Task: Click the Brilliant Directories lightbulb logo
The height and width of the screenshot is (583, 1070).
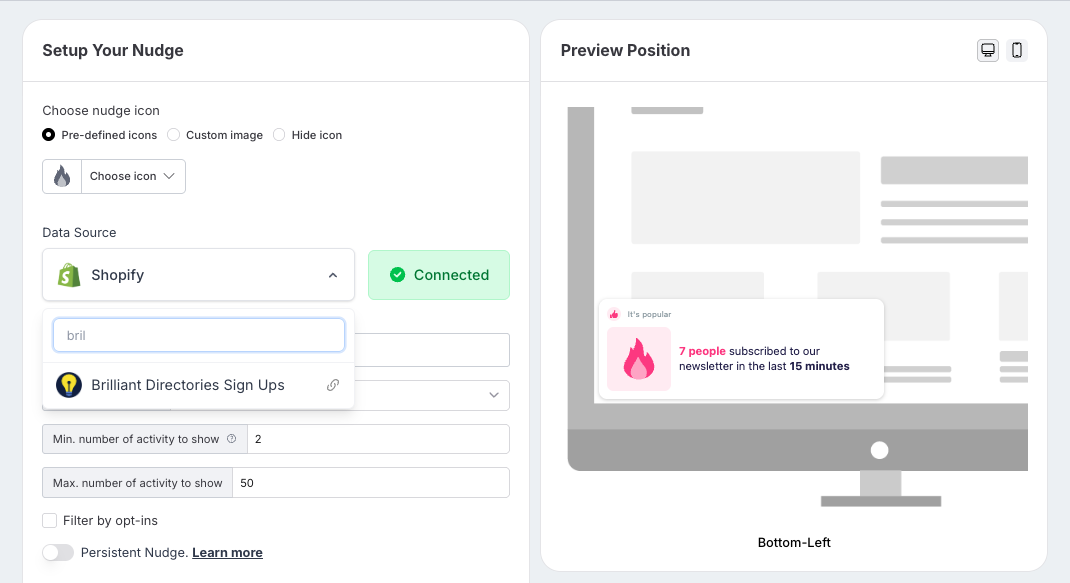Action: click(x=69, y=385)
